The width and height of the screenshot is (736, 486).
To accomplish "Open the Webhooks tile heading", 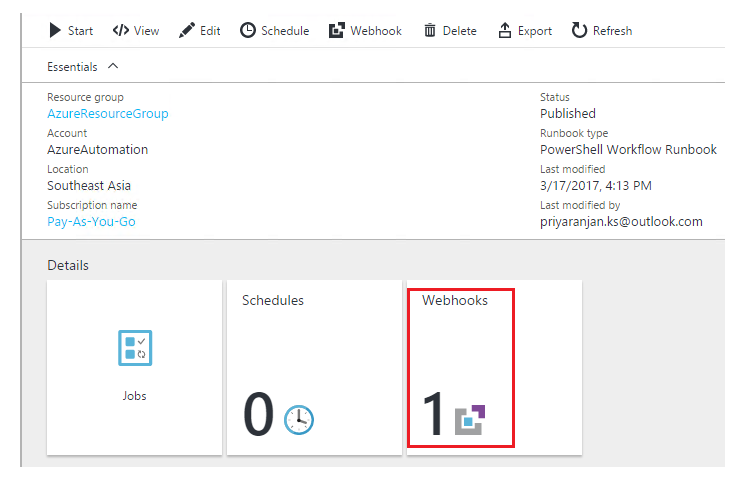I will [x=455, y=301].
